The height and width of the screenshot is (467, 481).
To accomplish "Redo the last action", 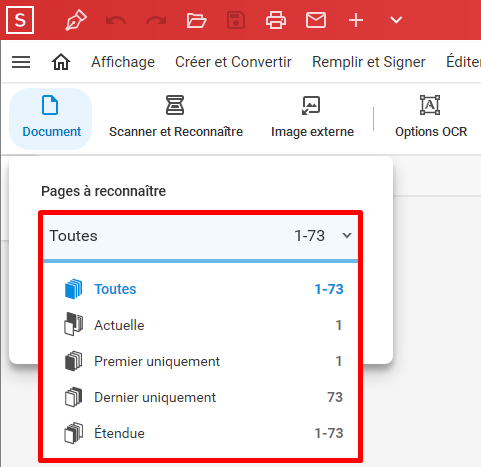I will pos(156,20).
